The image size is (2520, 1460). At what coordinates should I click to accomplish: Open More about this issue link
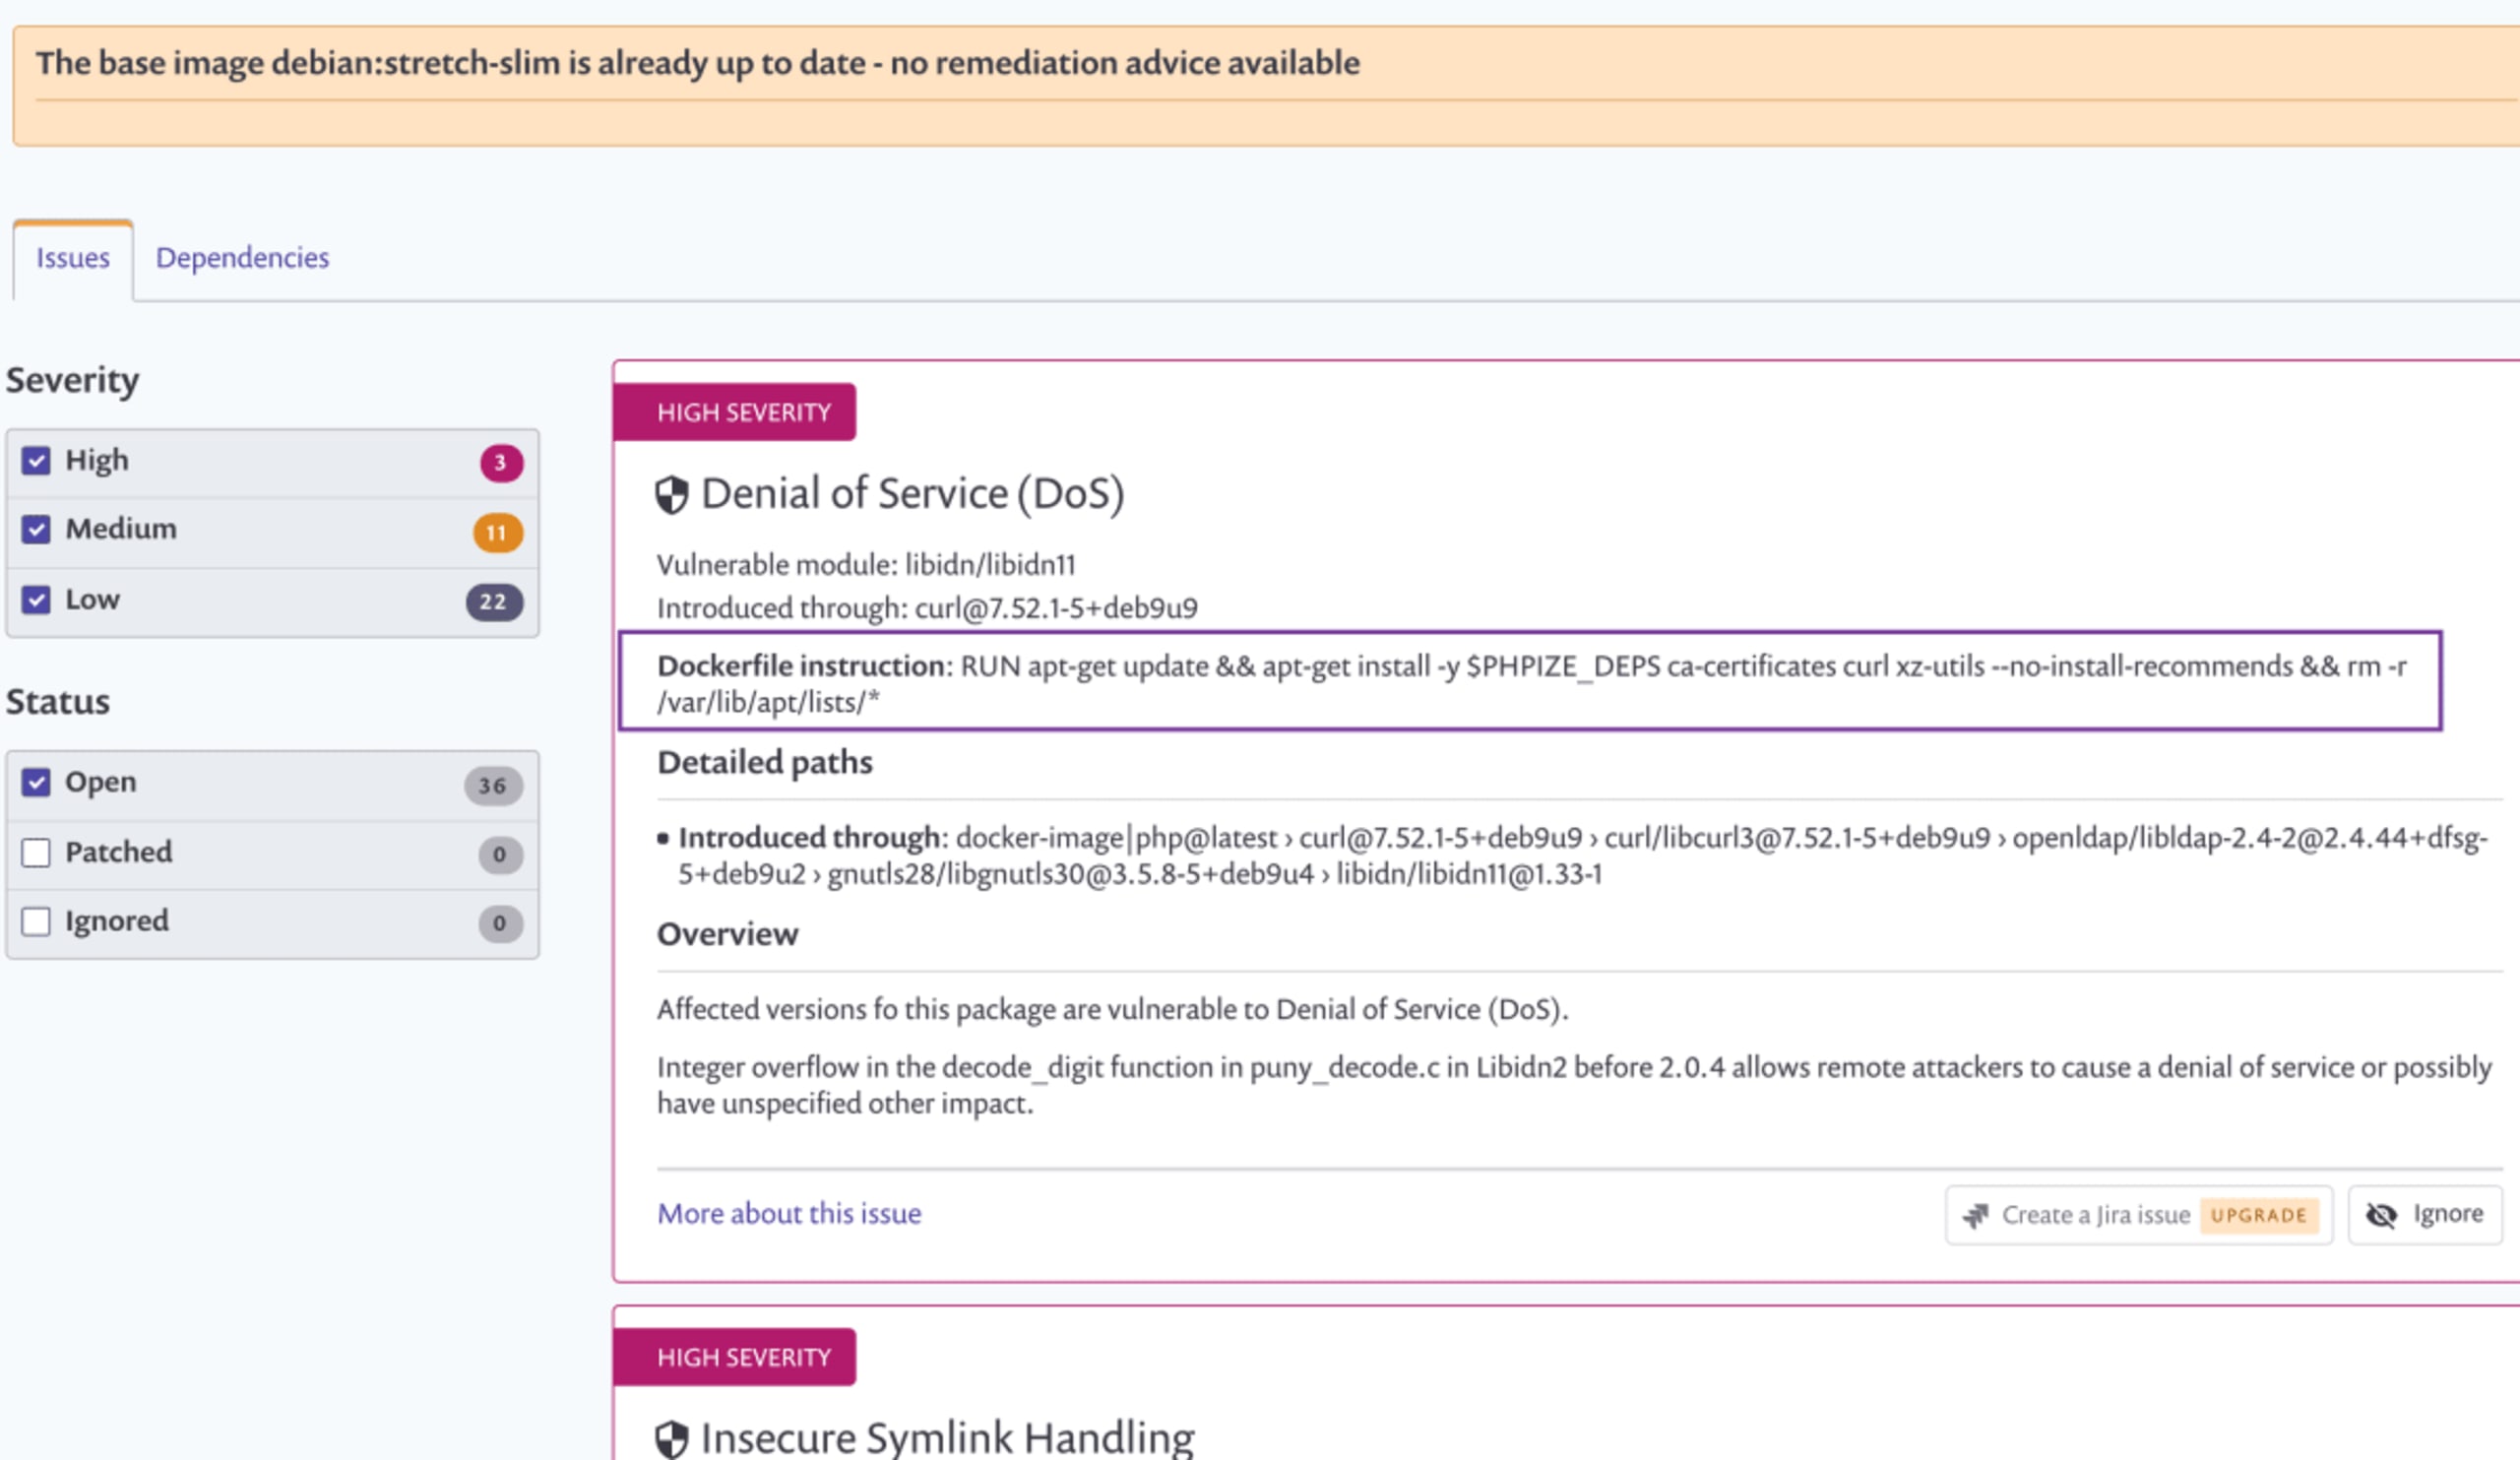(x=788, y=1213)
